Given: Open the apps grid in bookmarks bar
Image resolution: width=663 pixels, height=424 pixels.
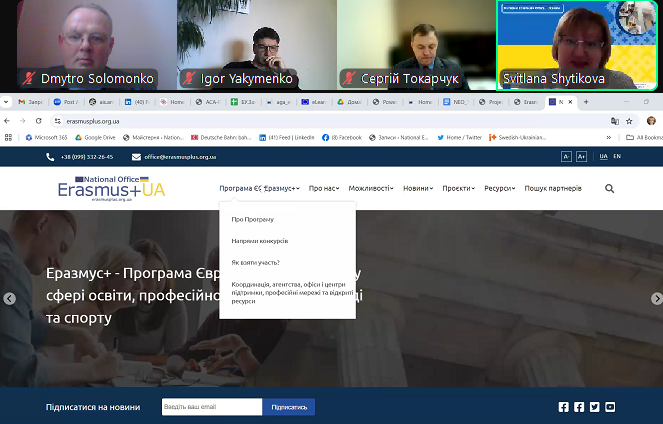Looking at the screenshot, I should [8, 137].
